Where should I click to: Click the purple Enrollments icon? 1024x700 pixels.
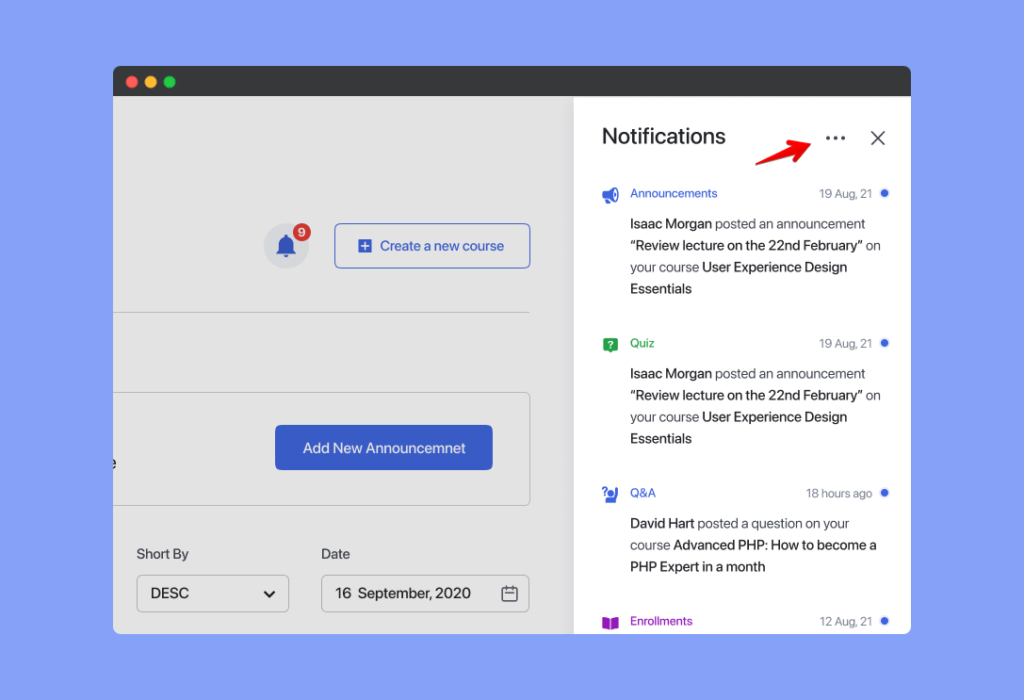coord(610,620)
